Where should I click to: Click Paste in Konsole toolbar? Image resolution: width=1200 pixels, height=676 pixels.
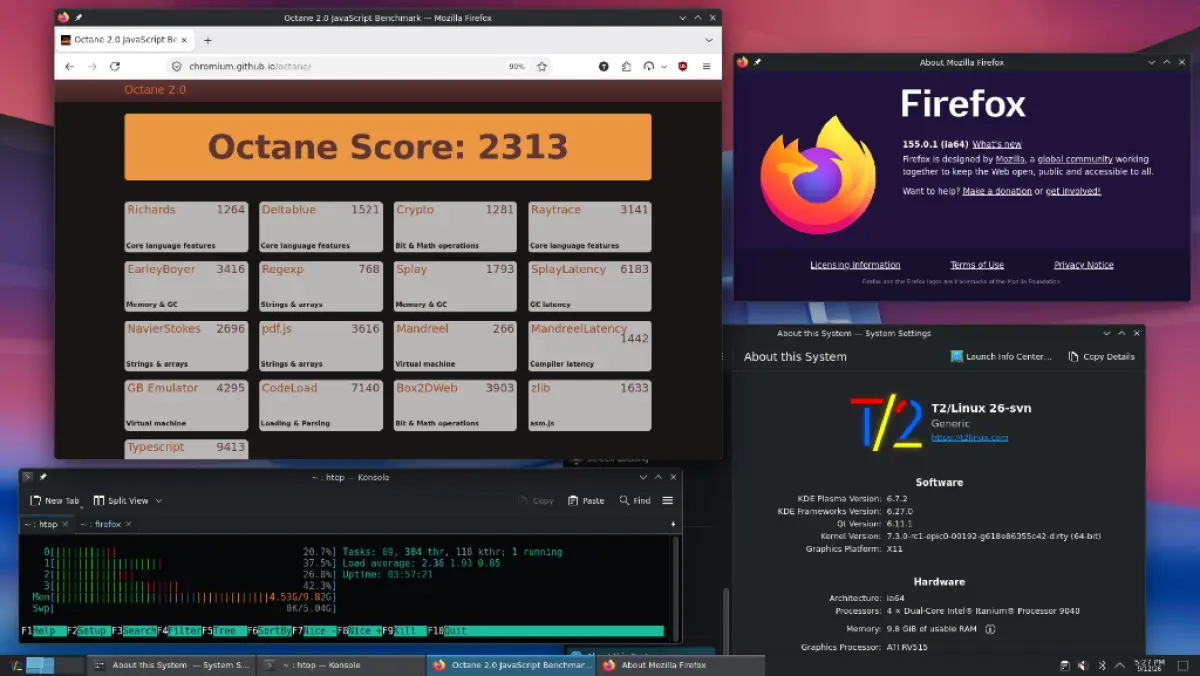(586, 501)
